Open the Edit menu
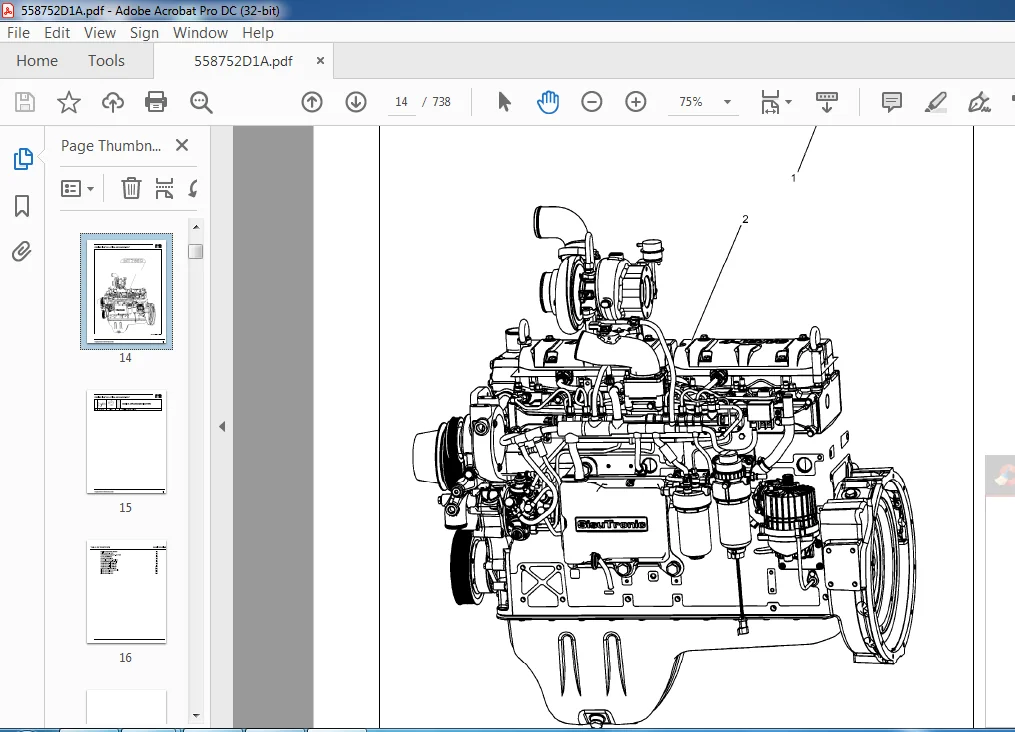 (57, 32)
